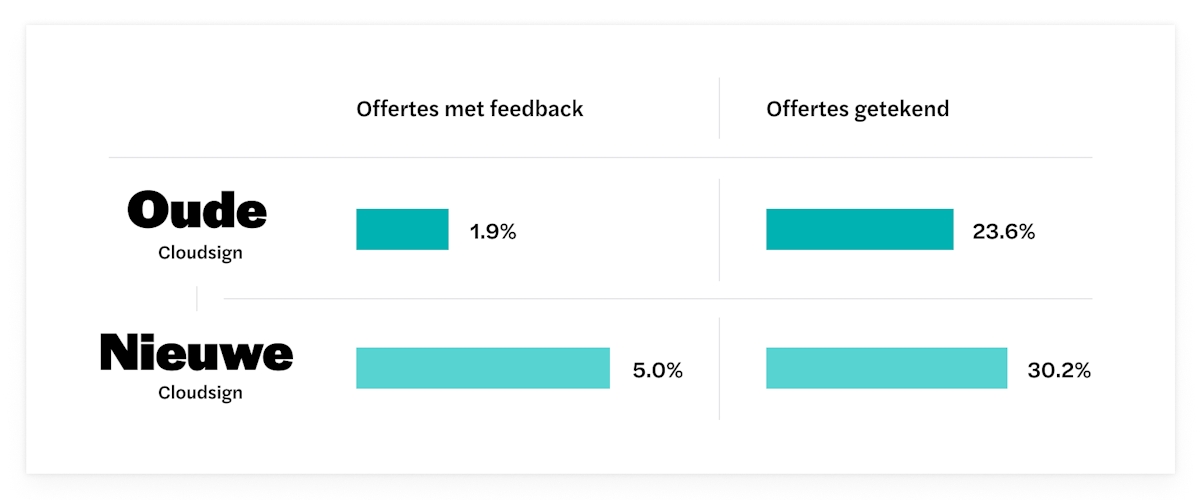Viewport: 1200px width, 500px height.
Task: Select the bold "Nieuwe" row heading
Action: pos(197,354)
